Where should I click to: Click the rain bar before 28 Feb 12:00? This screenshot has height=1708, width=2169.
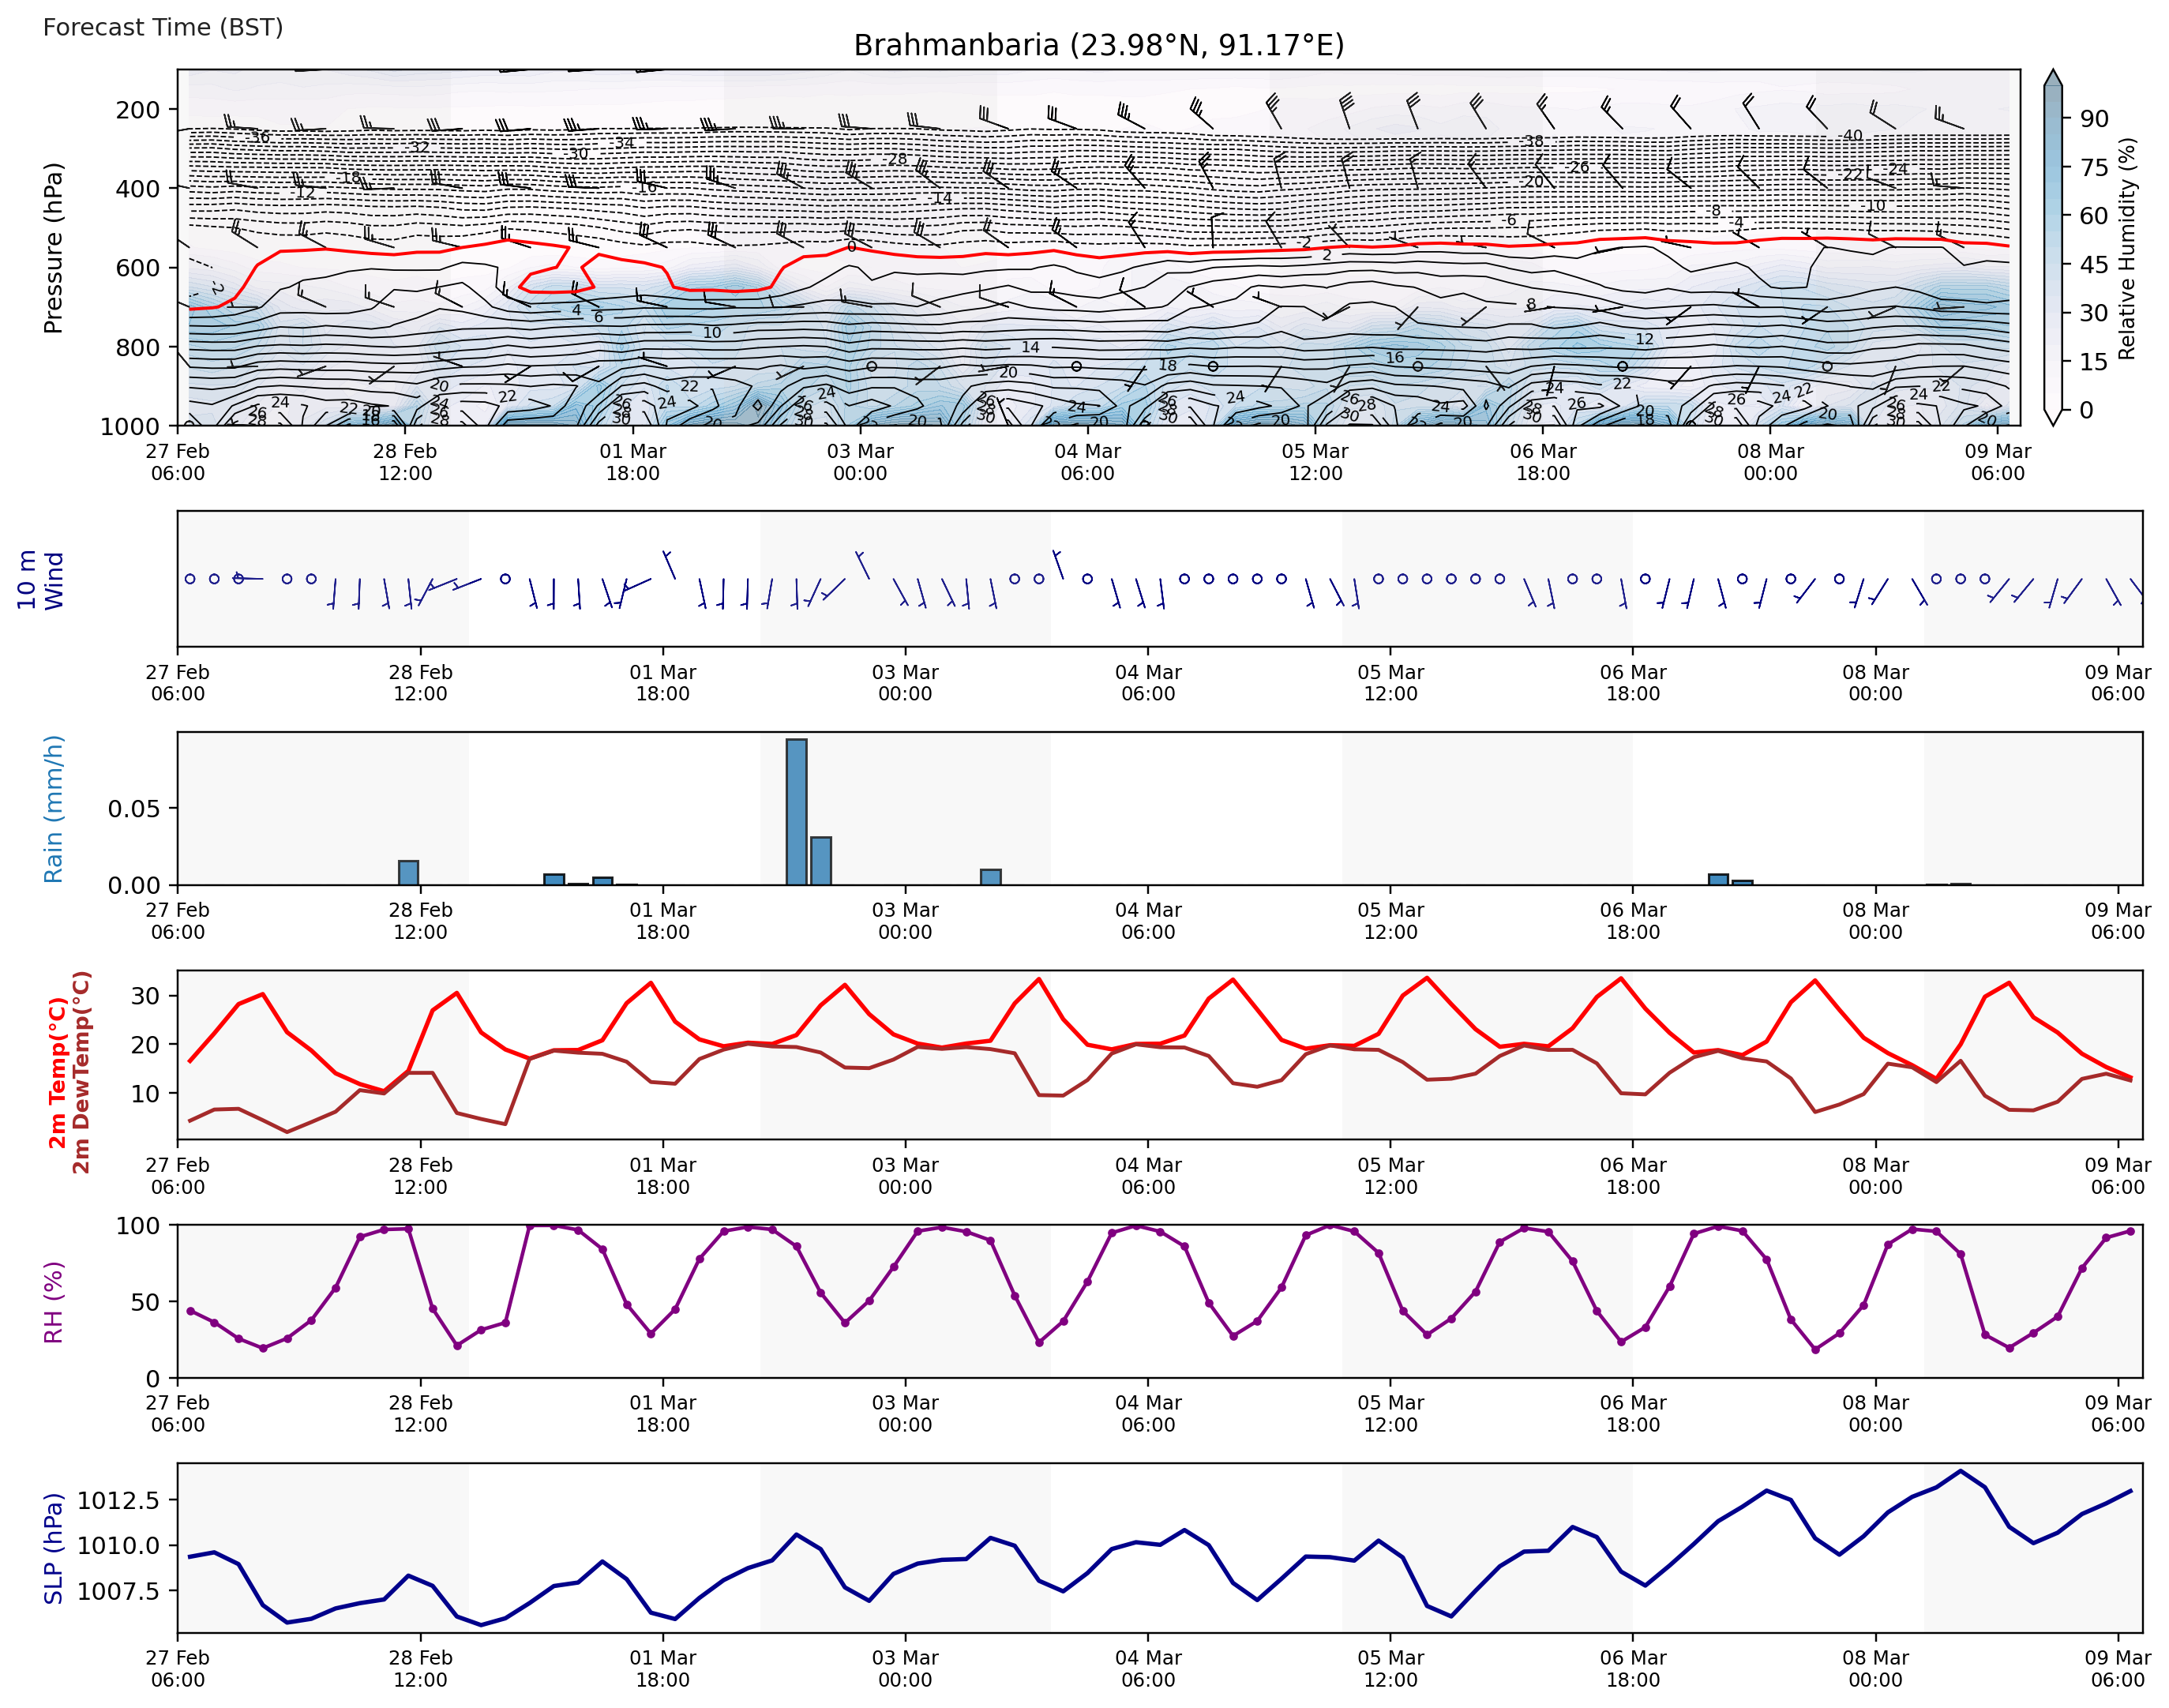[408, 873]
